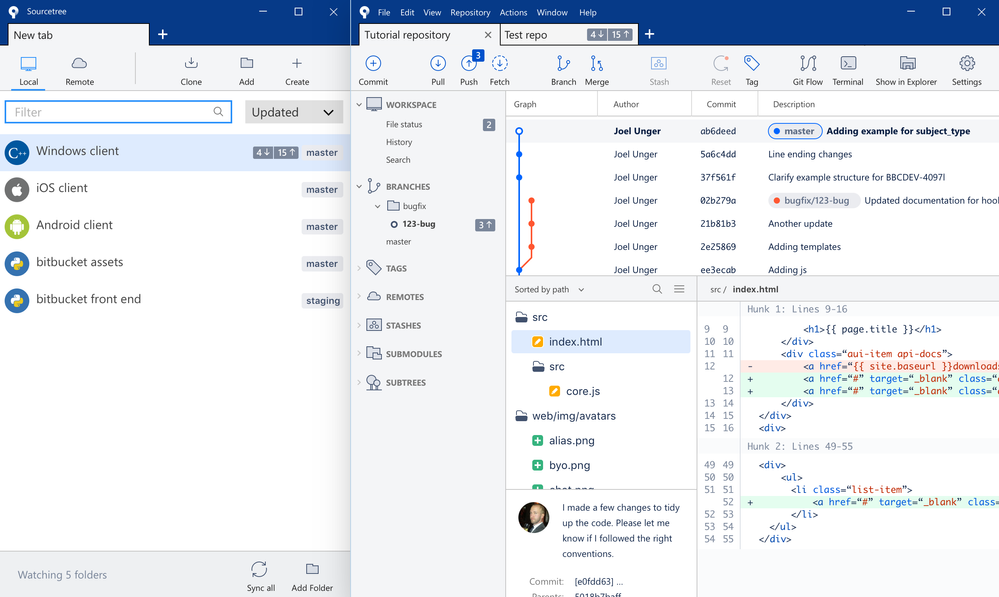Expand the REMOTES section

click(x=359, y=297)
